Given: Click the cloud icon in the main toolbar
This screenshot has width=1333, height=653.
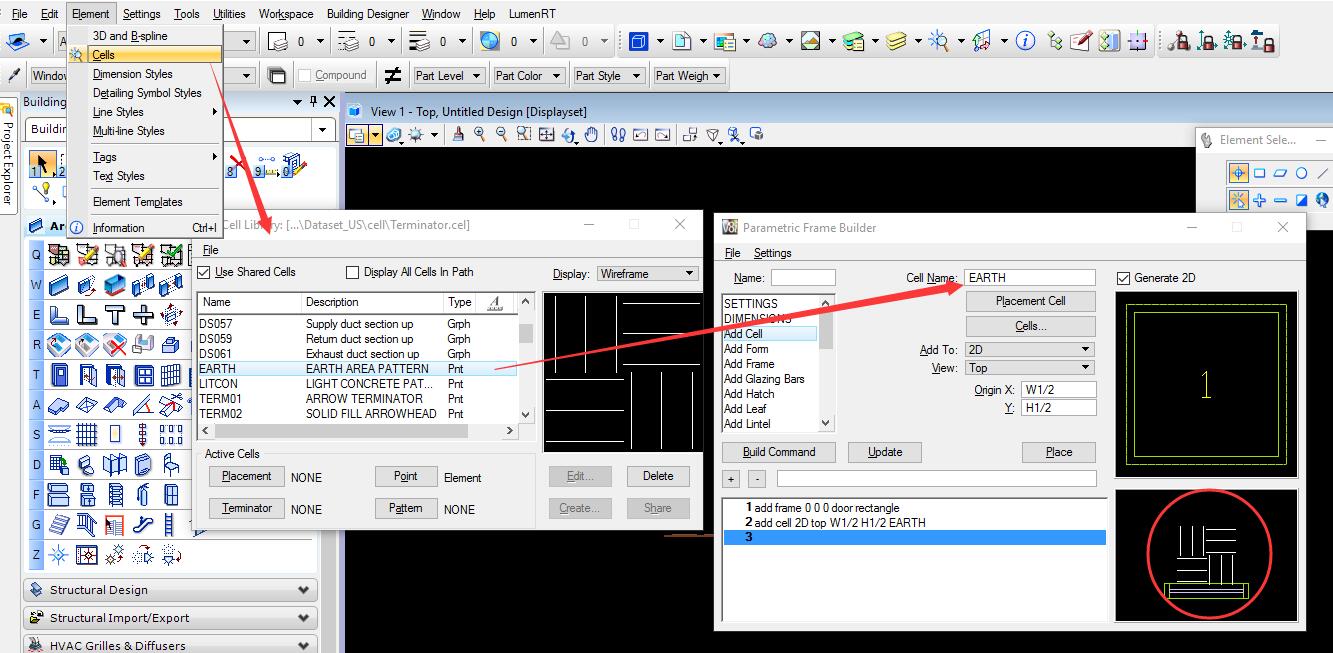Looking at the screenshot, I should click(x=767, y=41).
